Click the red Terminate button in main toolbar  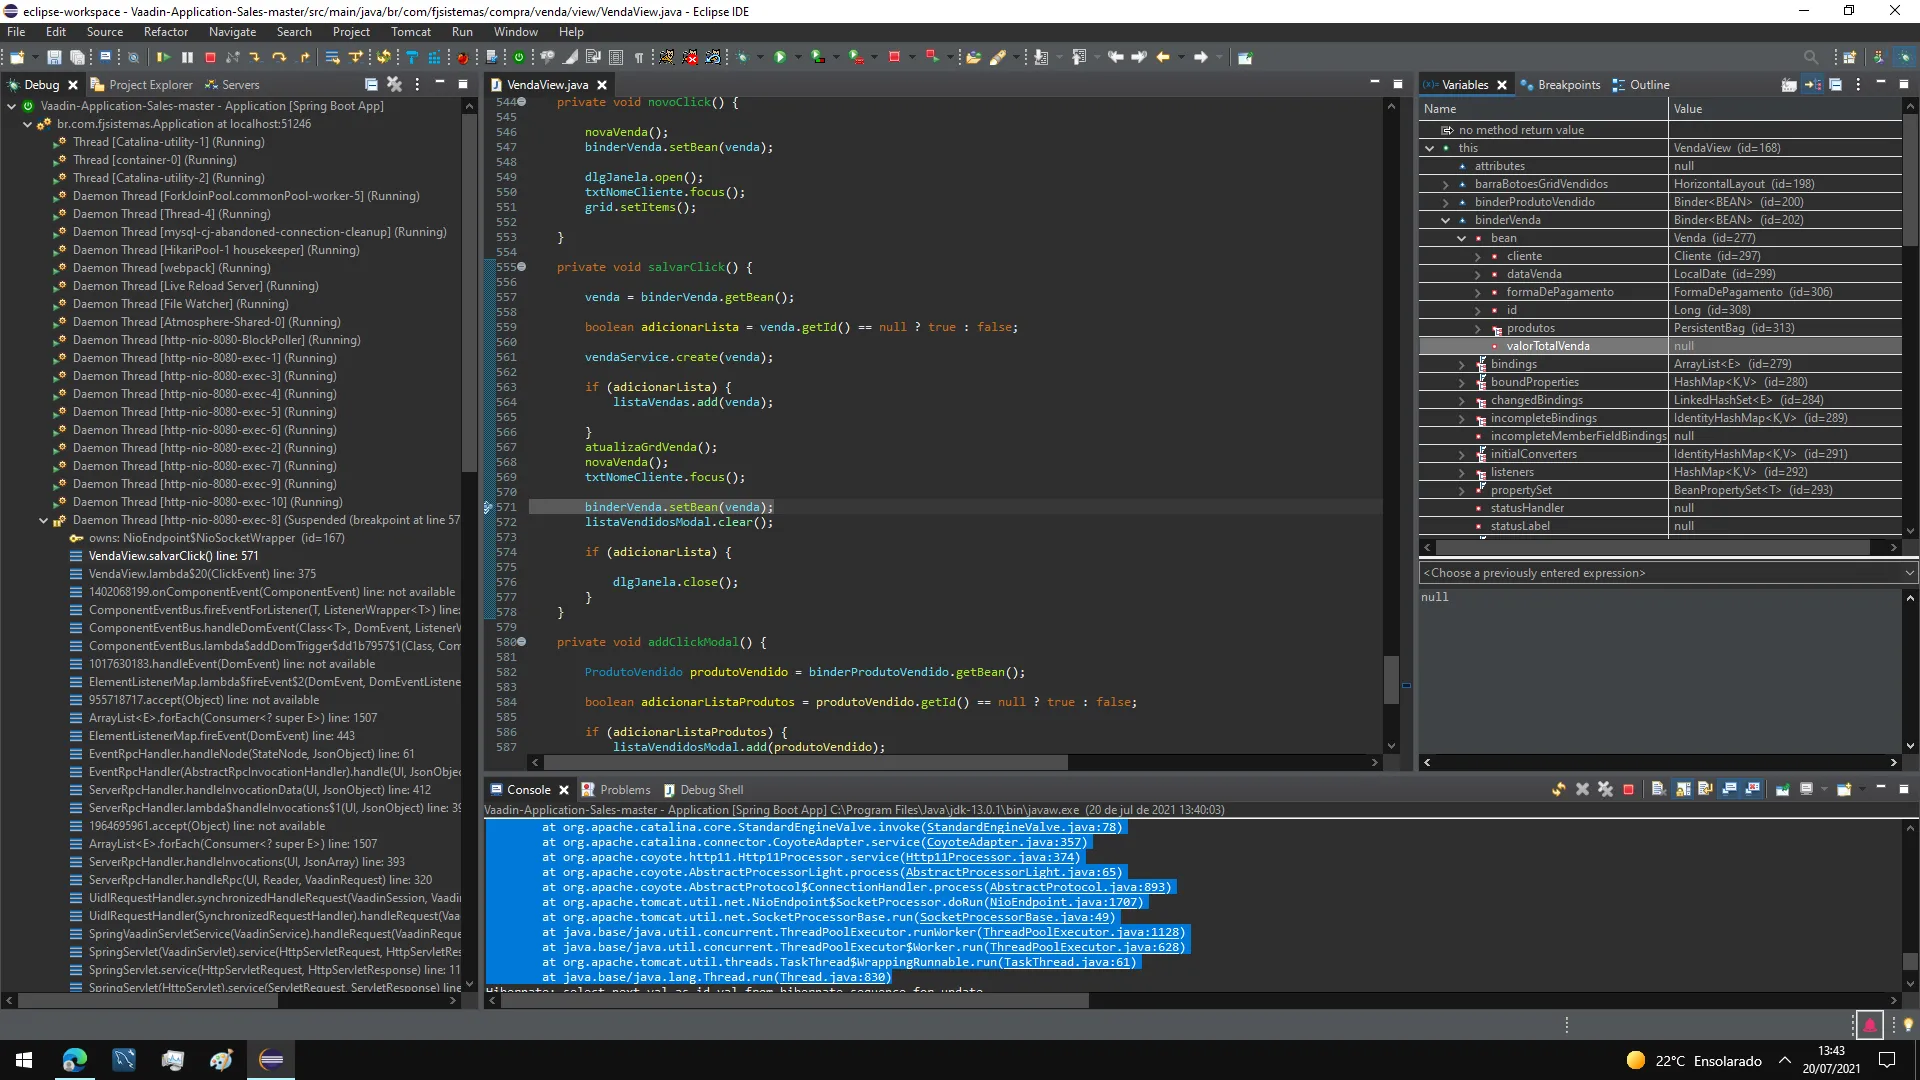tap(210, 57)
